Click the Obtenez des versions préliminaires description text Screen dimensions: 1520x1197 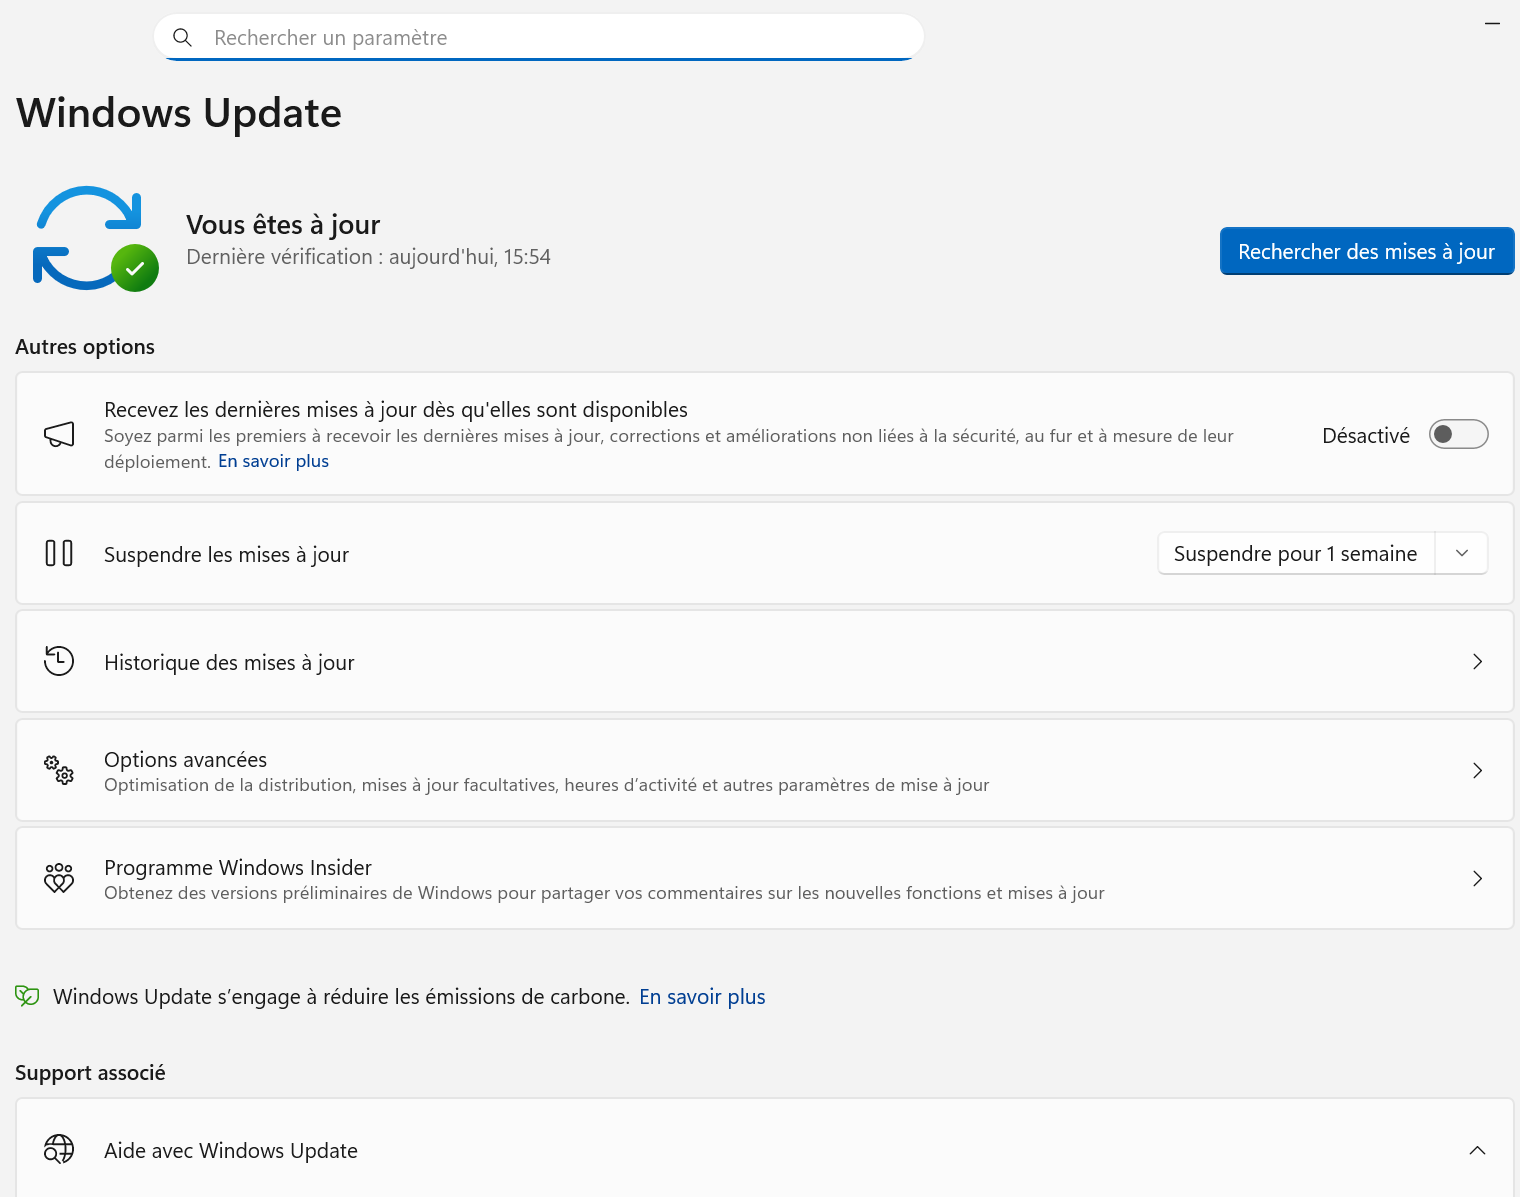pyautogui.click(x=604, y=893)
